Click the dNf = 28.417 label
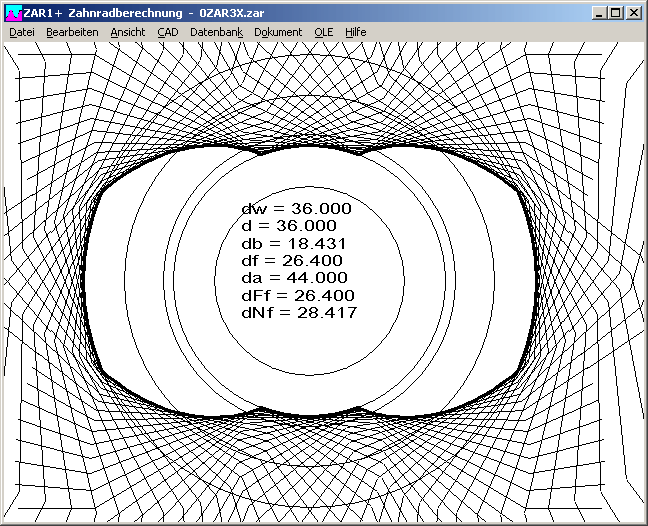Viewport: 648px width, 526px height. pyautogui.click(x=299, y=313)
